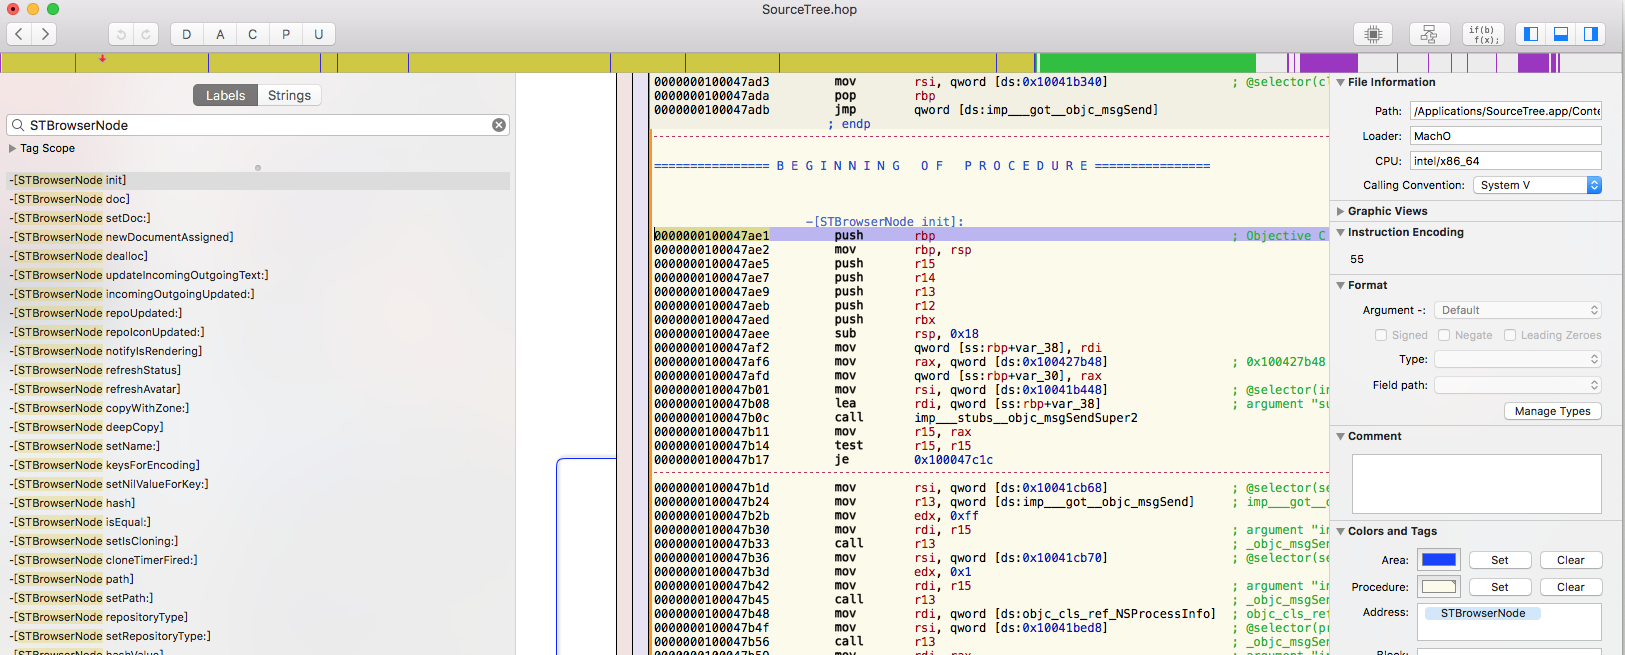The image size is (1625, 655).
Task: Toggle the right inspector panel icon
Action: point(1590,34)
